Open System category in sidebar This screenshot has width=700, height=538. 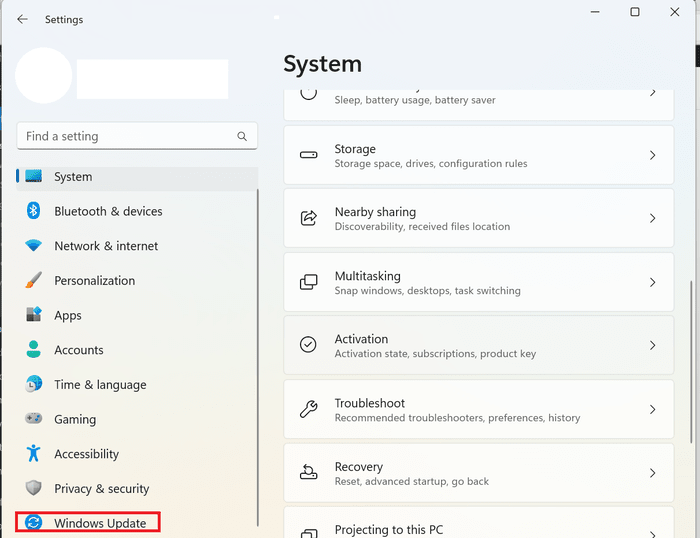click(137, 177)
